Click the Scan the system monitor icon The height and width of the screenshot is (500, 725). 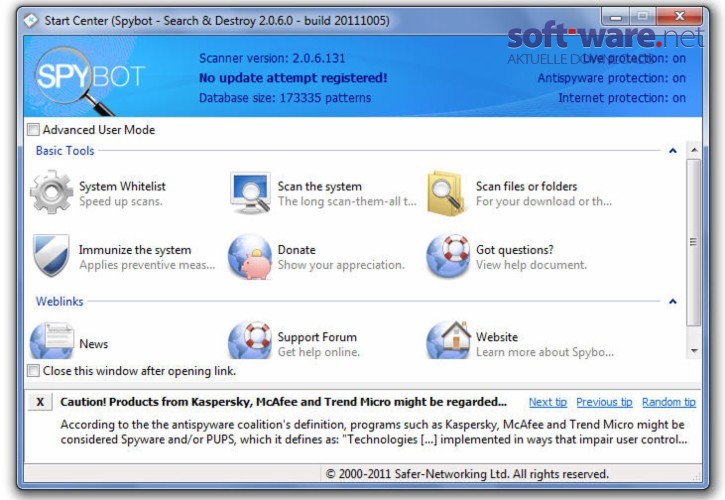tap(250, 193)
